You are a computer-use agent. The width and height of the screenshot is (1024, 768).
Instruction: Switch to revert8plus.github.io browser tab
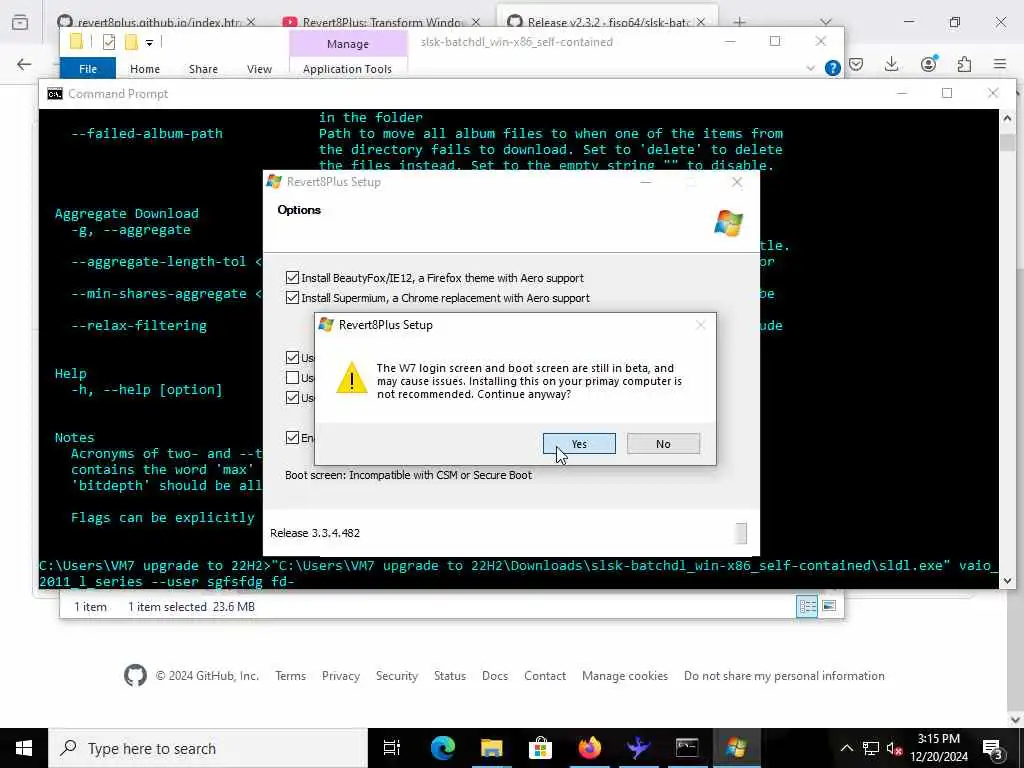pyautogui.click(x=156, y=22)
